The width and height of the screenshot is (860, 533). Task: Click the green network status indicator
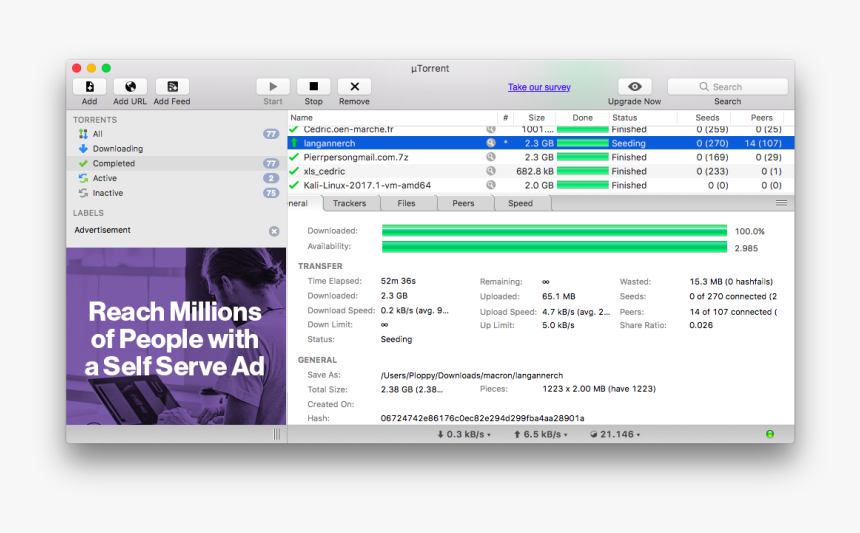(770, 434)
